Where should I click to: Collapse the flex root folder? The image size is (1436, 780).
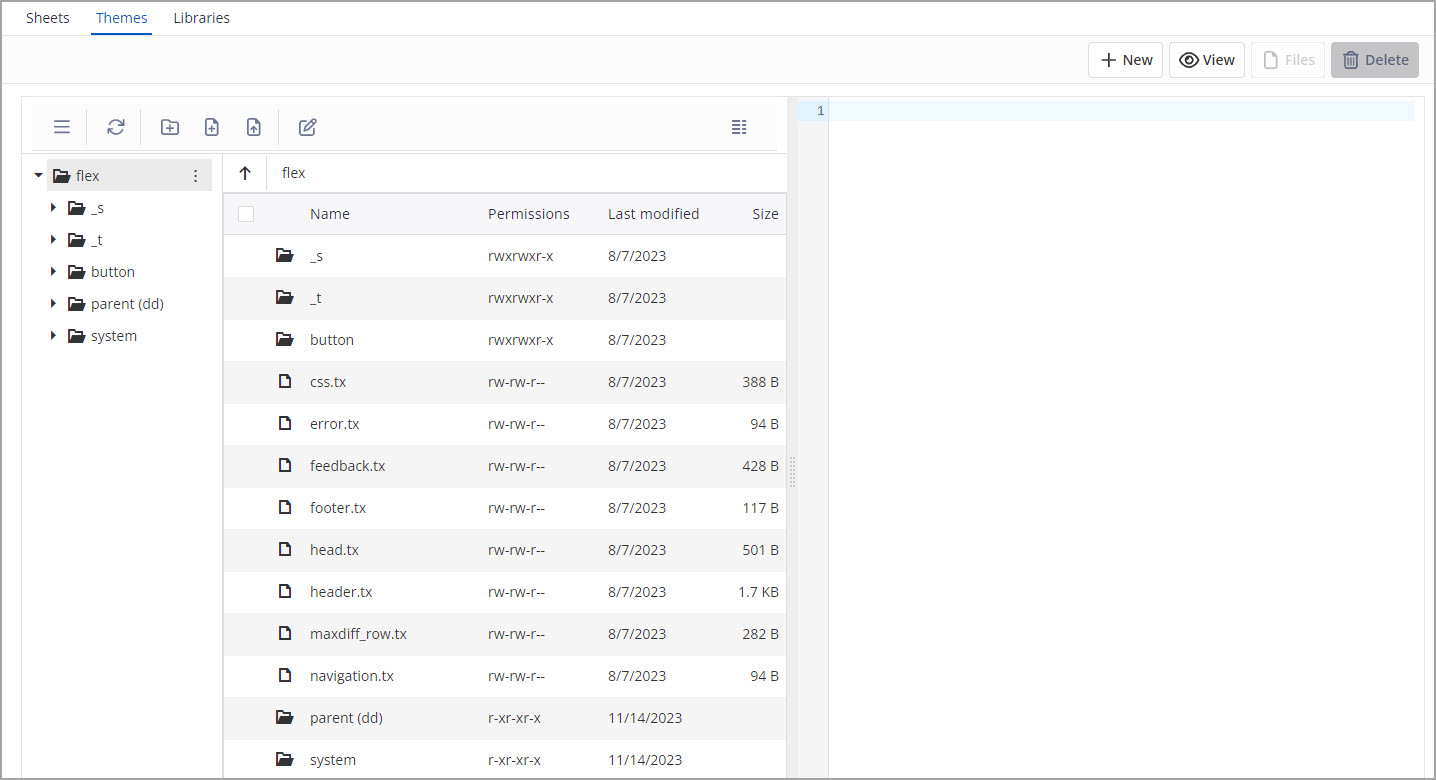38,176
